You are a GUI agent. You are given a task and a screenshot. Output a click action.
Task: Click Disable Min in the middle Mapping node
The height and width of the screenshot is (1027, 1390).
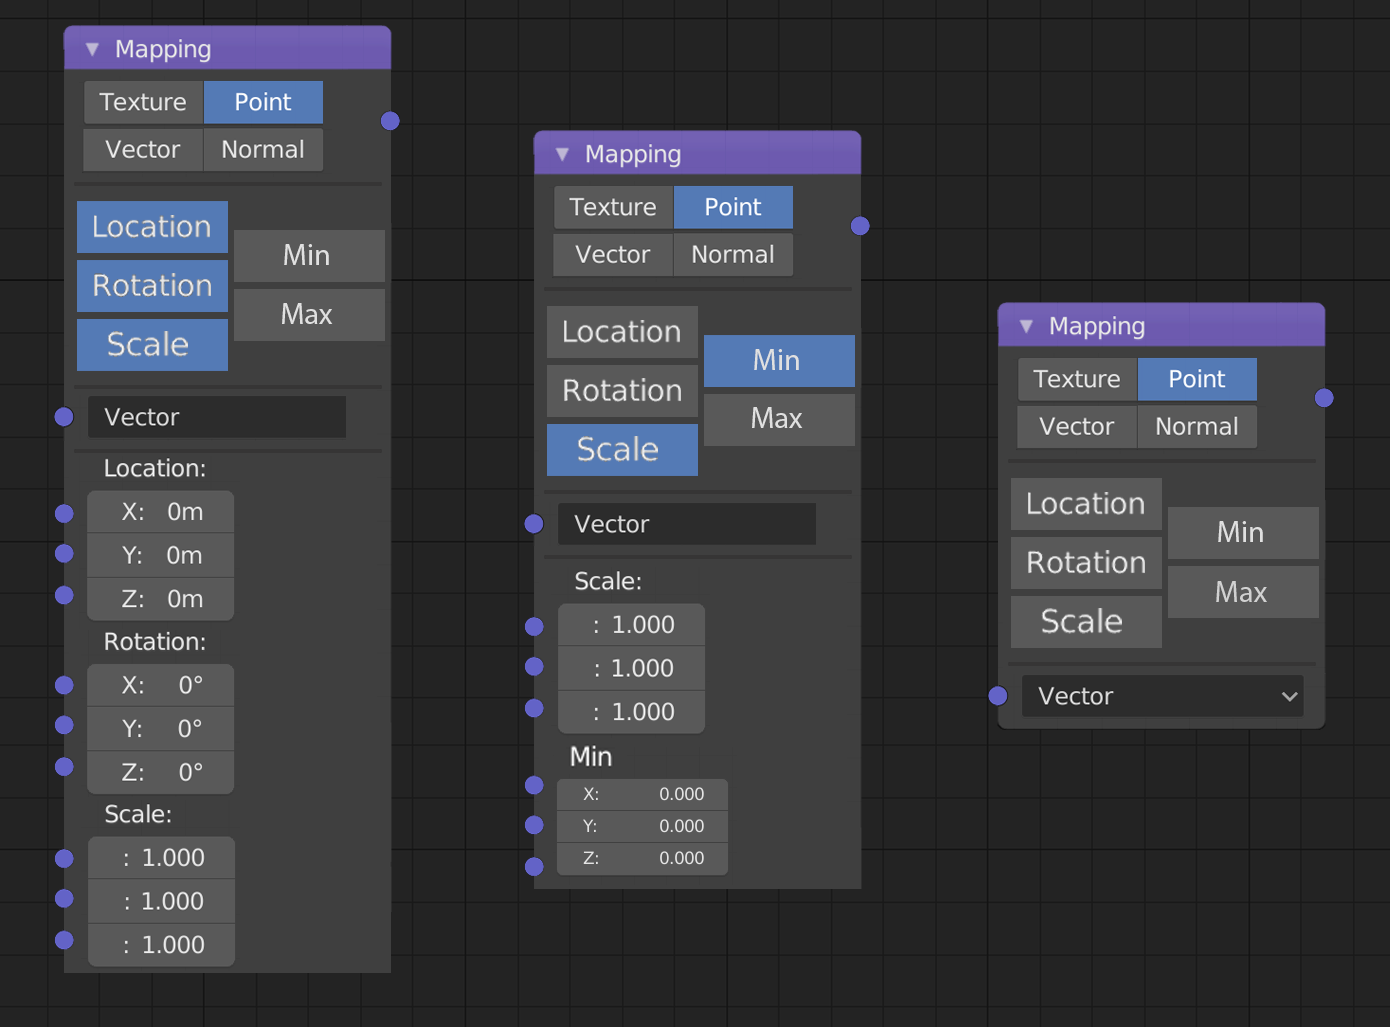pyautogui.click(x=779, y=361)
